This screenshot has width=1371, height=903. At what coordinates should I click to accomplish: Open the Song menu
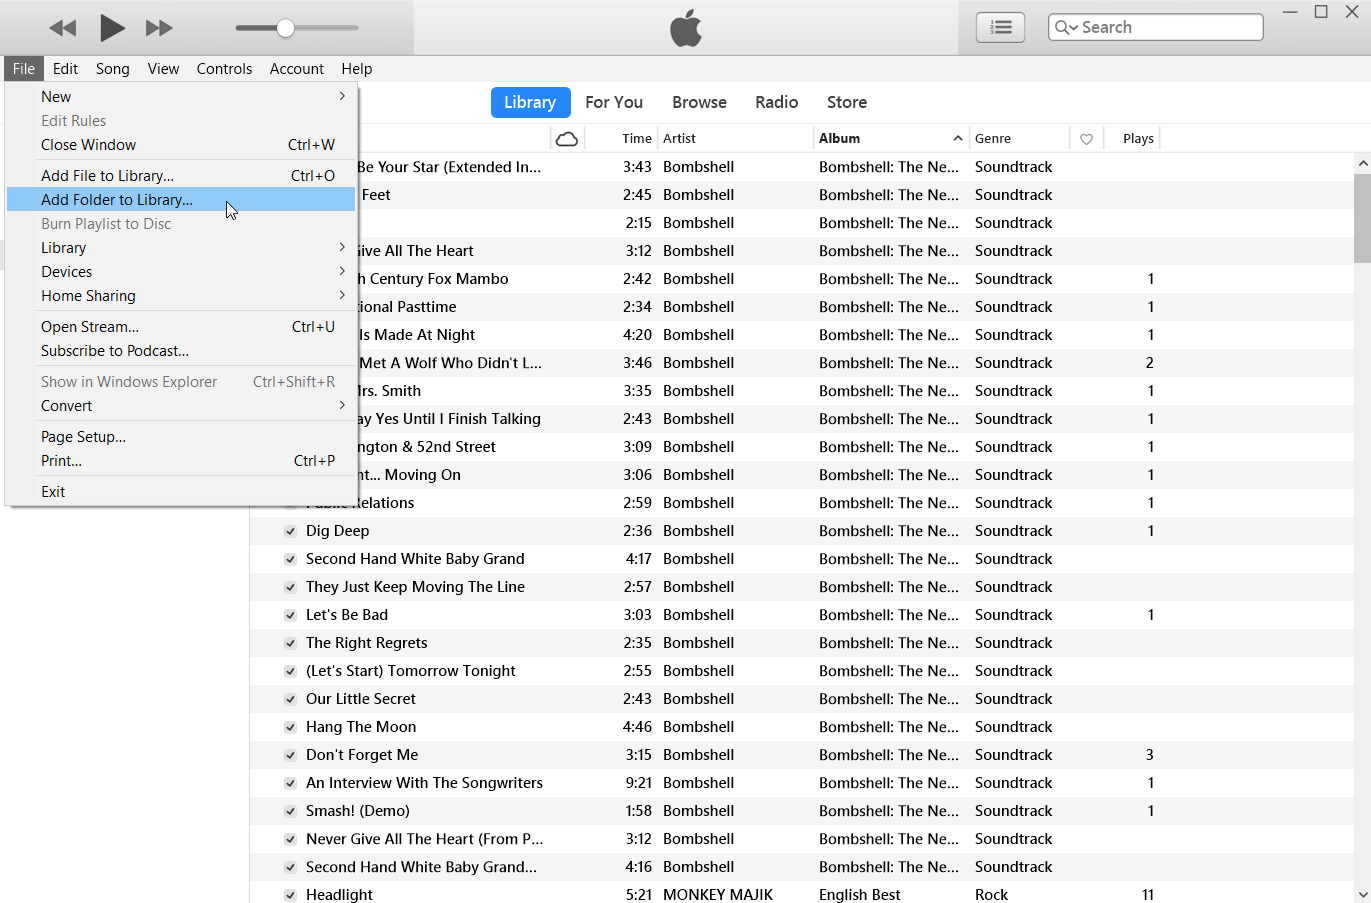(x=113, y=69)
